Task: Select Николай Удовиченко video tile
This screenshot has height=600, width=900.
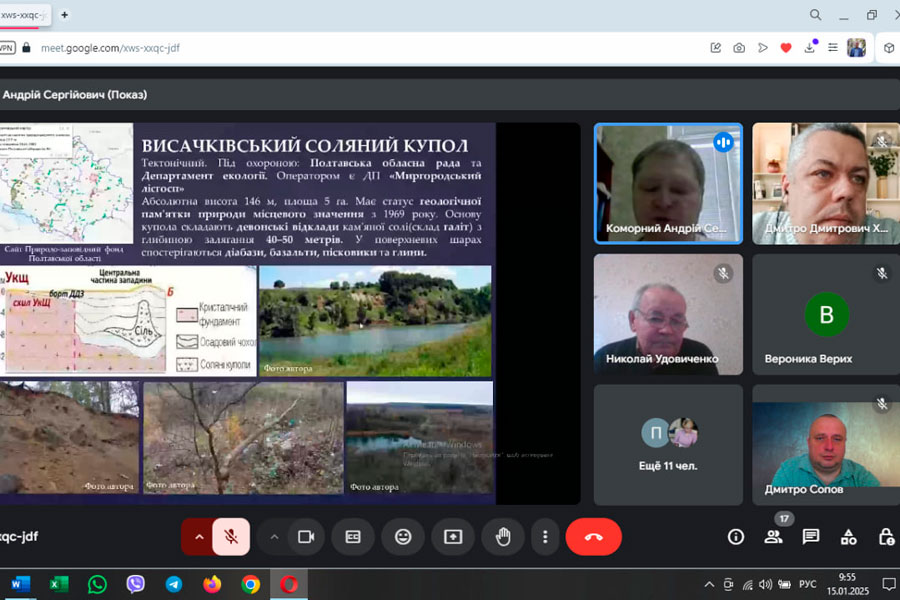Action: tap(668, 313)
